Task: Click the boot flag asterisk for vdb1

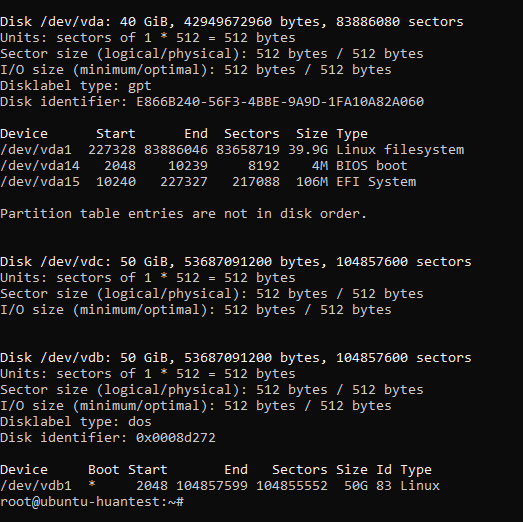Action: tap(92, 484)
